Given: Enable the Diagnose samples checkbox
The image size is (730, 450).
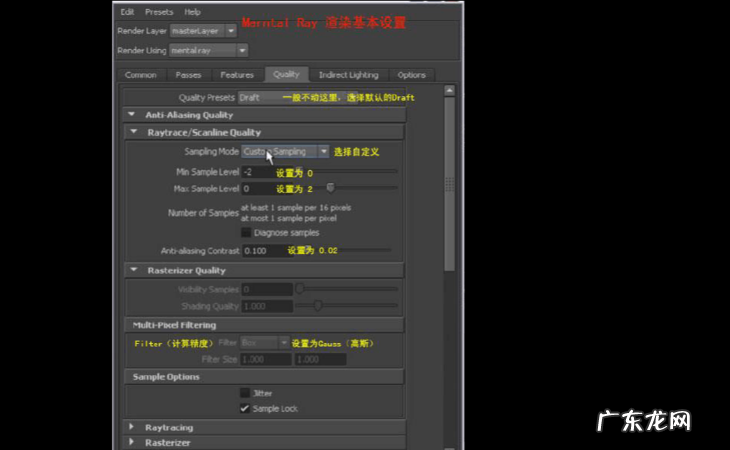Looking at the screenshot, I should pyautogui.click(x=246, y=232).
